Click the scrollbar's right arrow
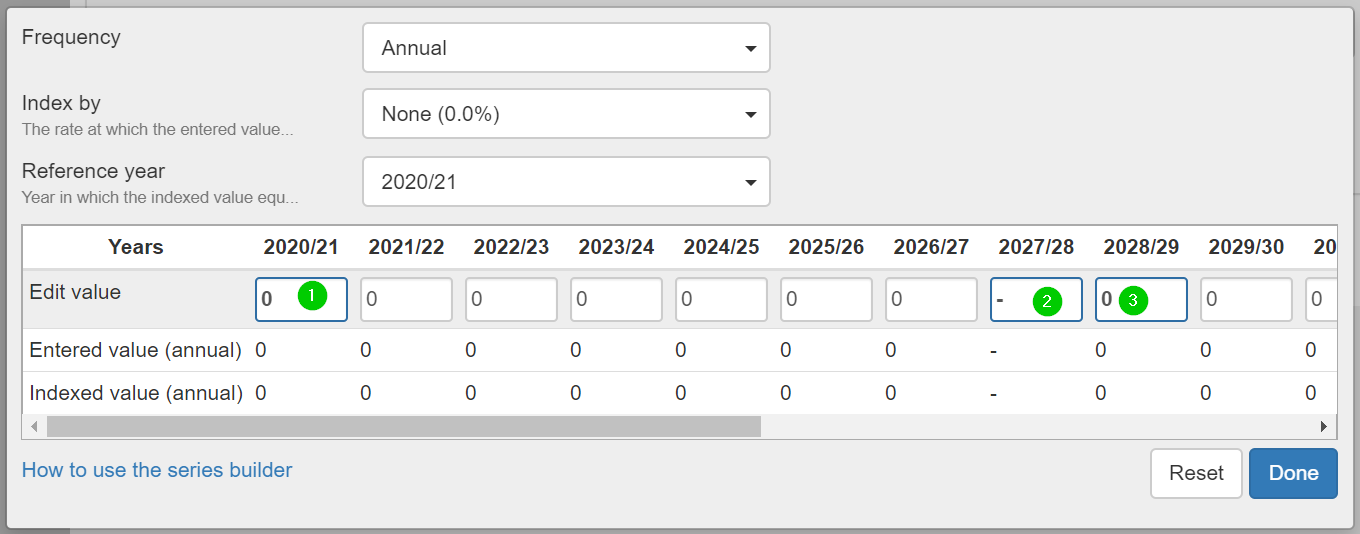1360x534 pixels. coord(1324,427)
